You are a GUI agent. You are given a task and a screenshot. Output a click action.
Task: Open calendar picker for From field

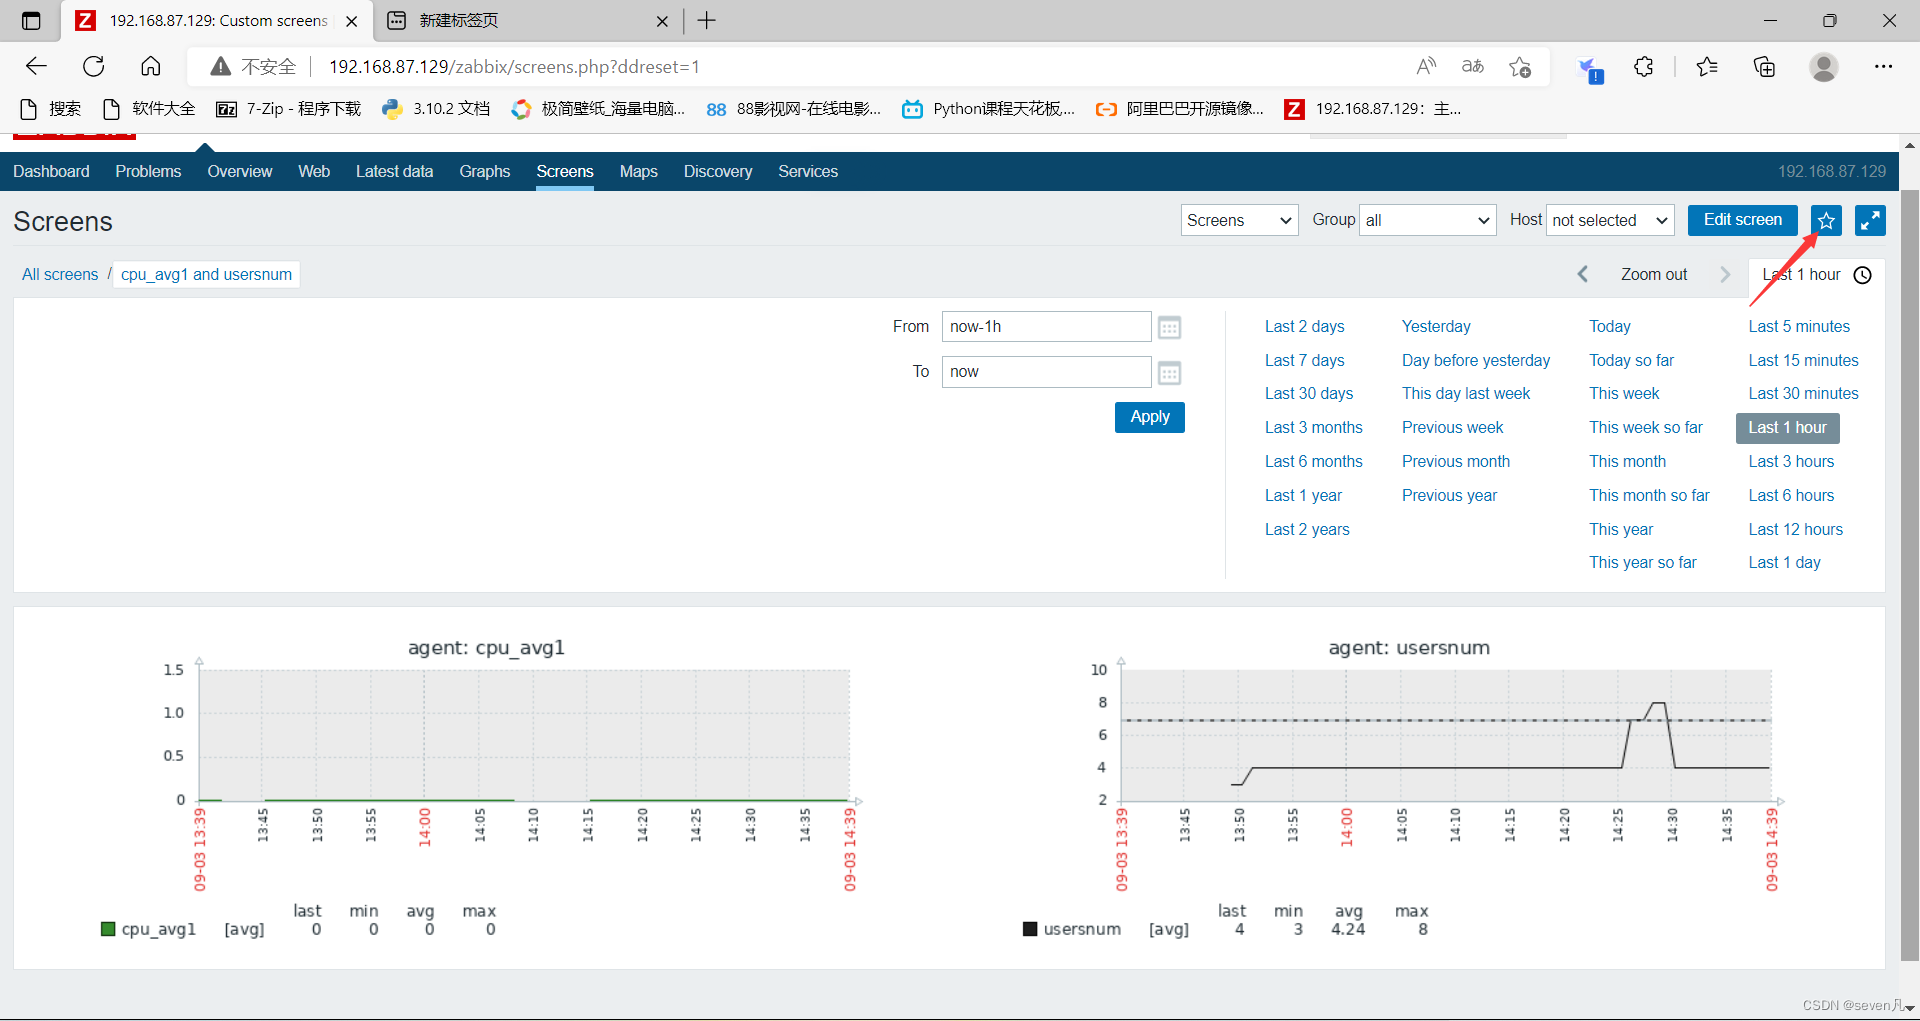tap(1169, 327)
